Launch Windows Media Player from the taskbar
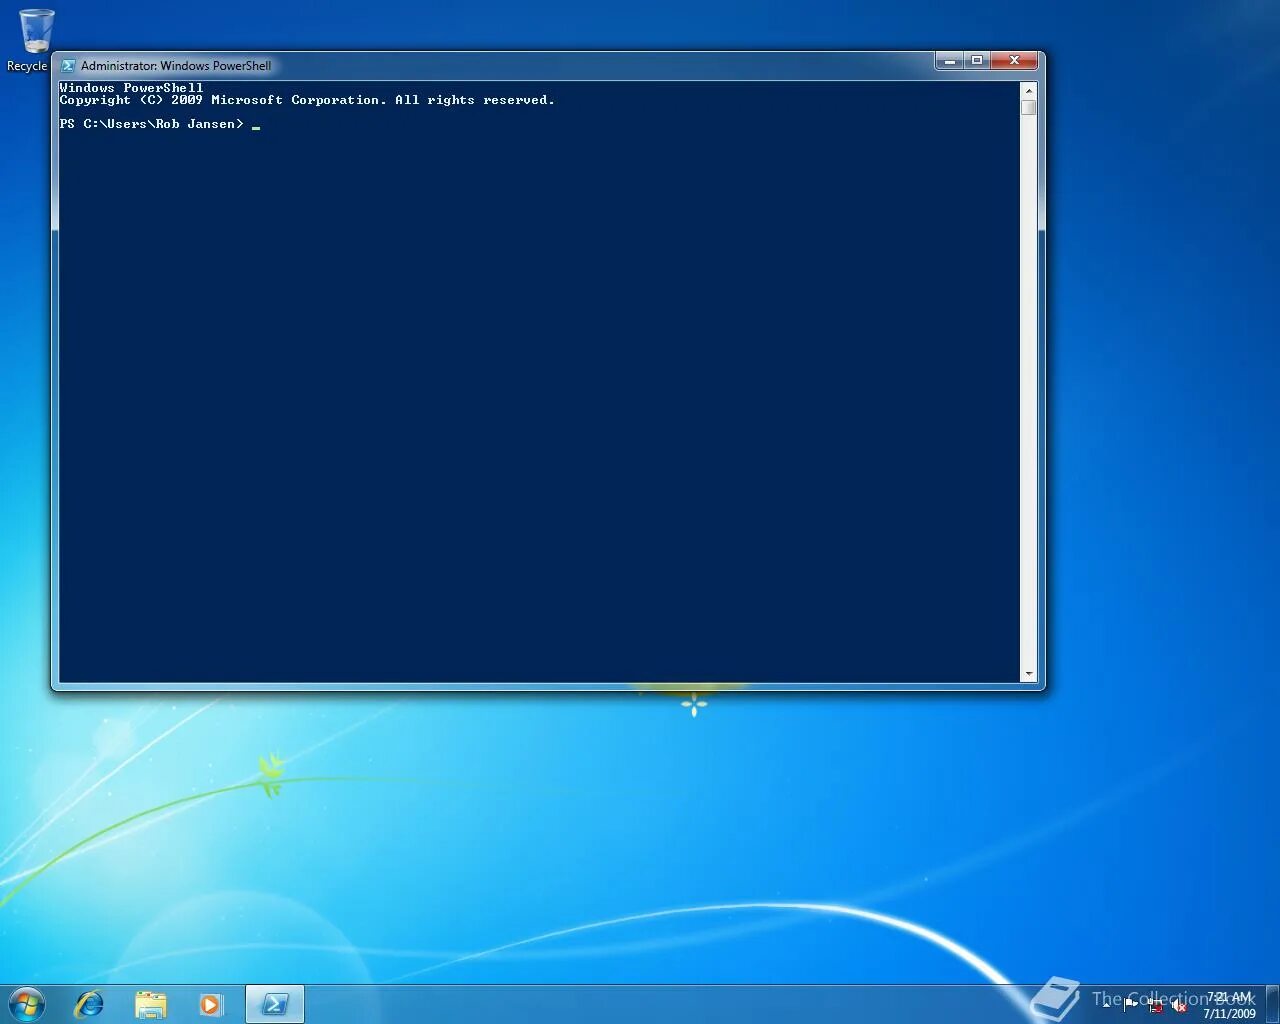The width and height of the screenshot is (1280, 1024). 211,1004
